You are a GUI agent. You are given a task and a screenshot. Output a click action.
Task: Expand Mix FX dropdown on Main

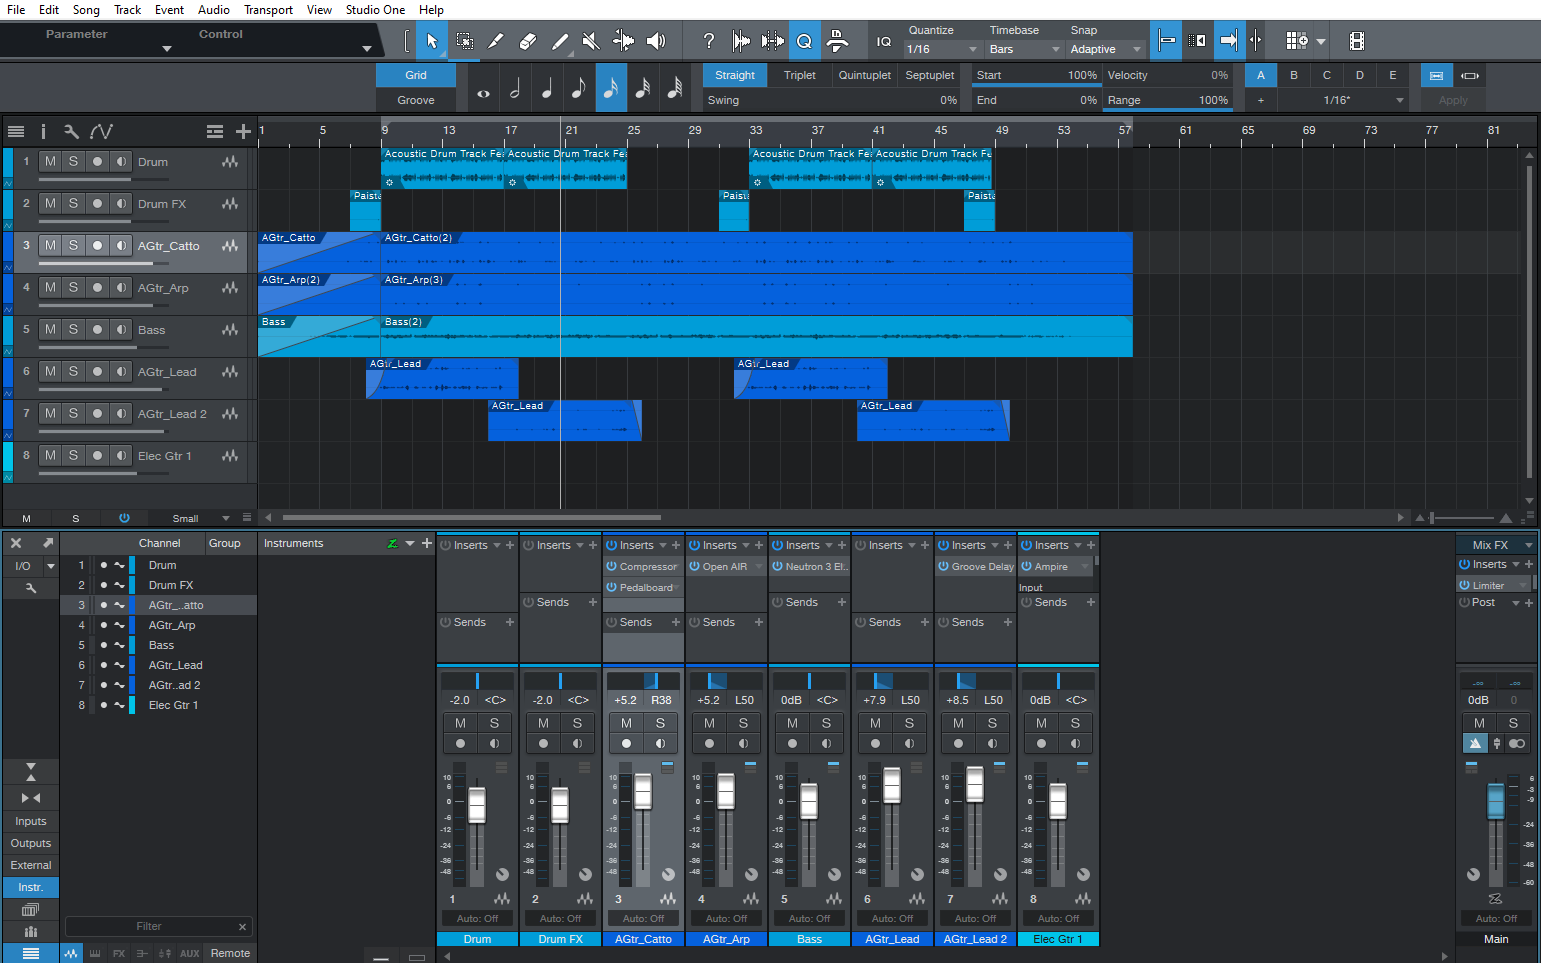click(1528, 545)
